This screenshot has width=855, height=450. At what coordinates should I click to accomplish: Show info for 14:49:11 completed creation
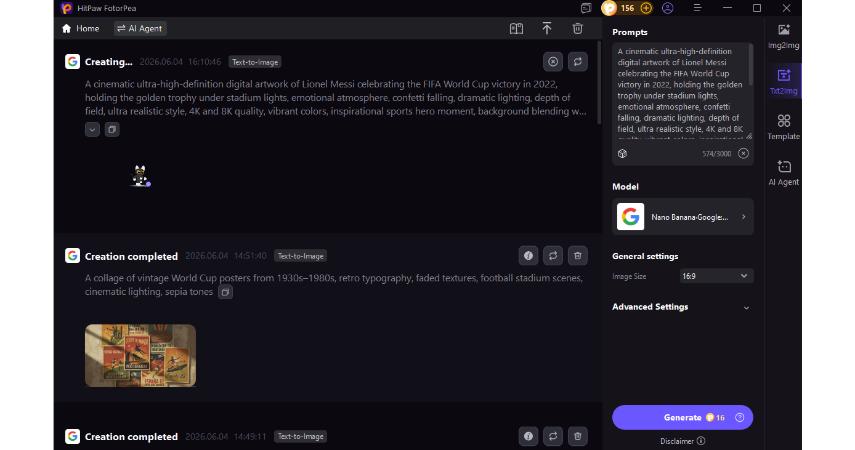click(x=528, y=436)
